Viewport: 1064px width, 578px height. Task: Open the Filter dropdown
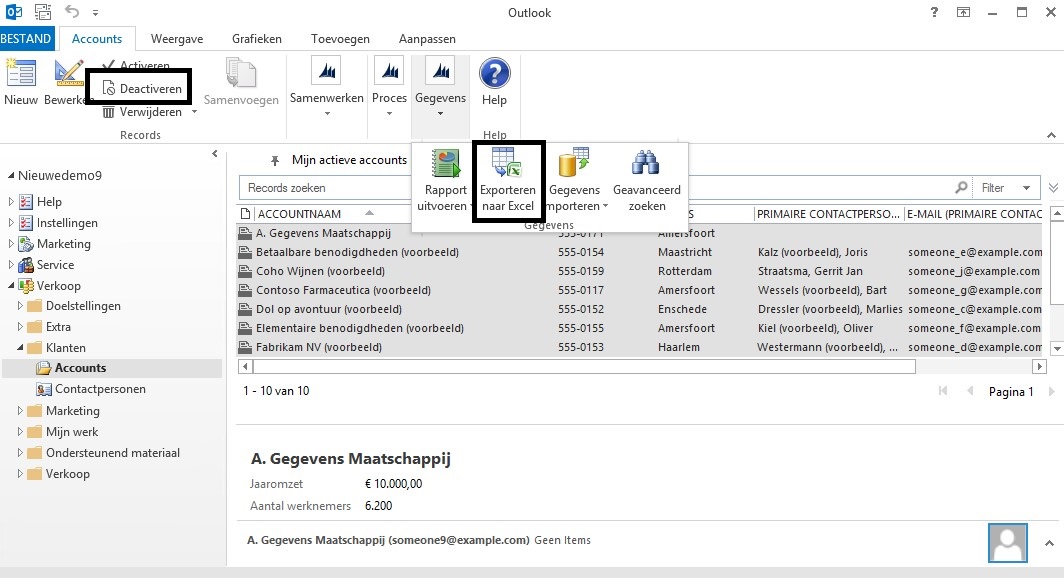[x=1004, y=188]
